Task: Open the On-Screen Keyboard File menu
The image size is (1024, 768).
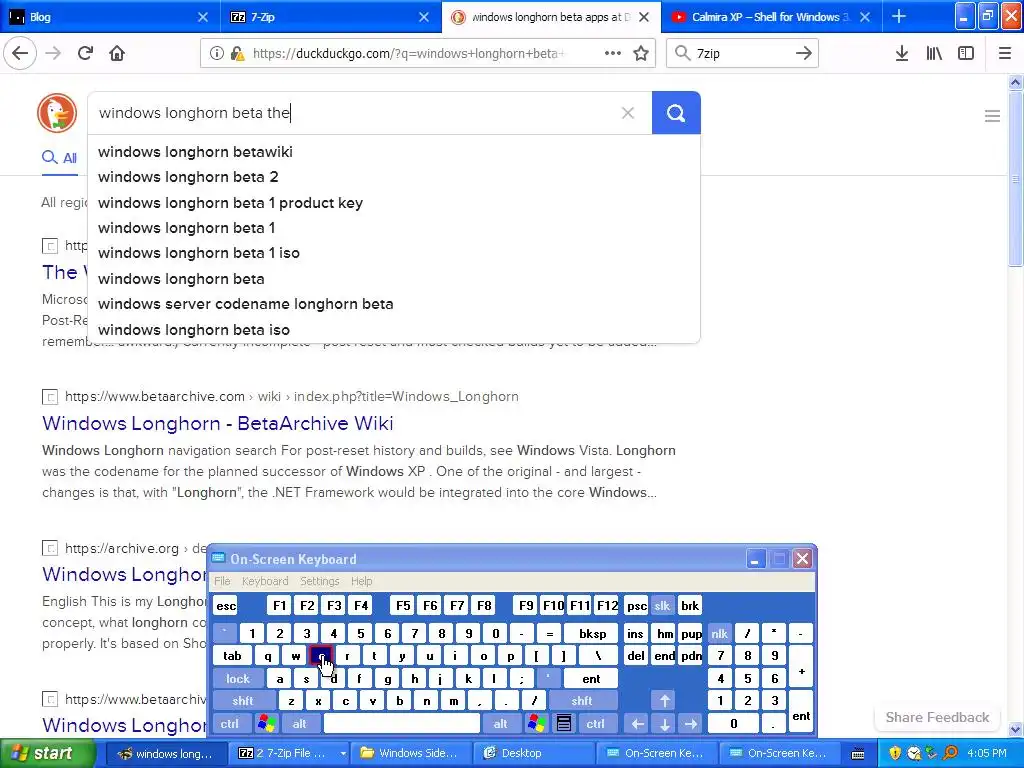Action: (222, 581)
